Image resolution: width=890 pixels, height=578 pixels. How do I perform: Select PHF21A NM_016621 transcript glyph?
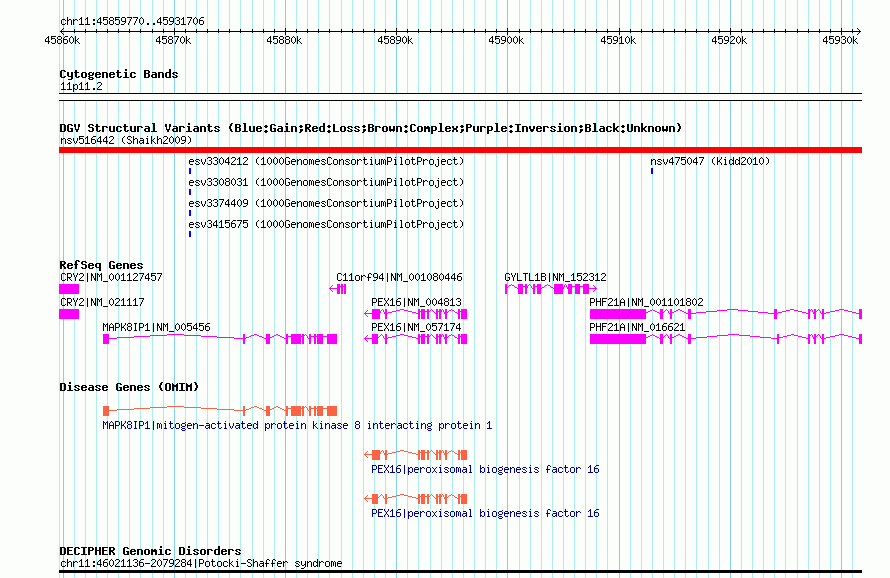point(726,339)
